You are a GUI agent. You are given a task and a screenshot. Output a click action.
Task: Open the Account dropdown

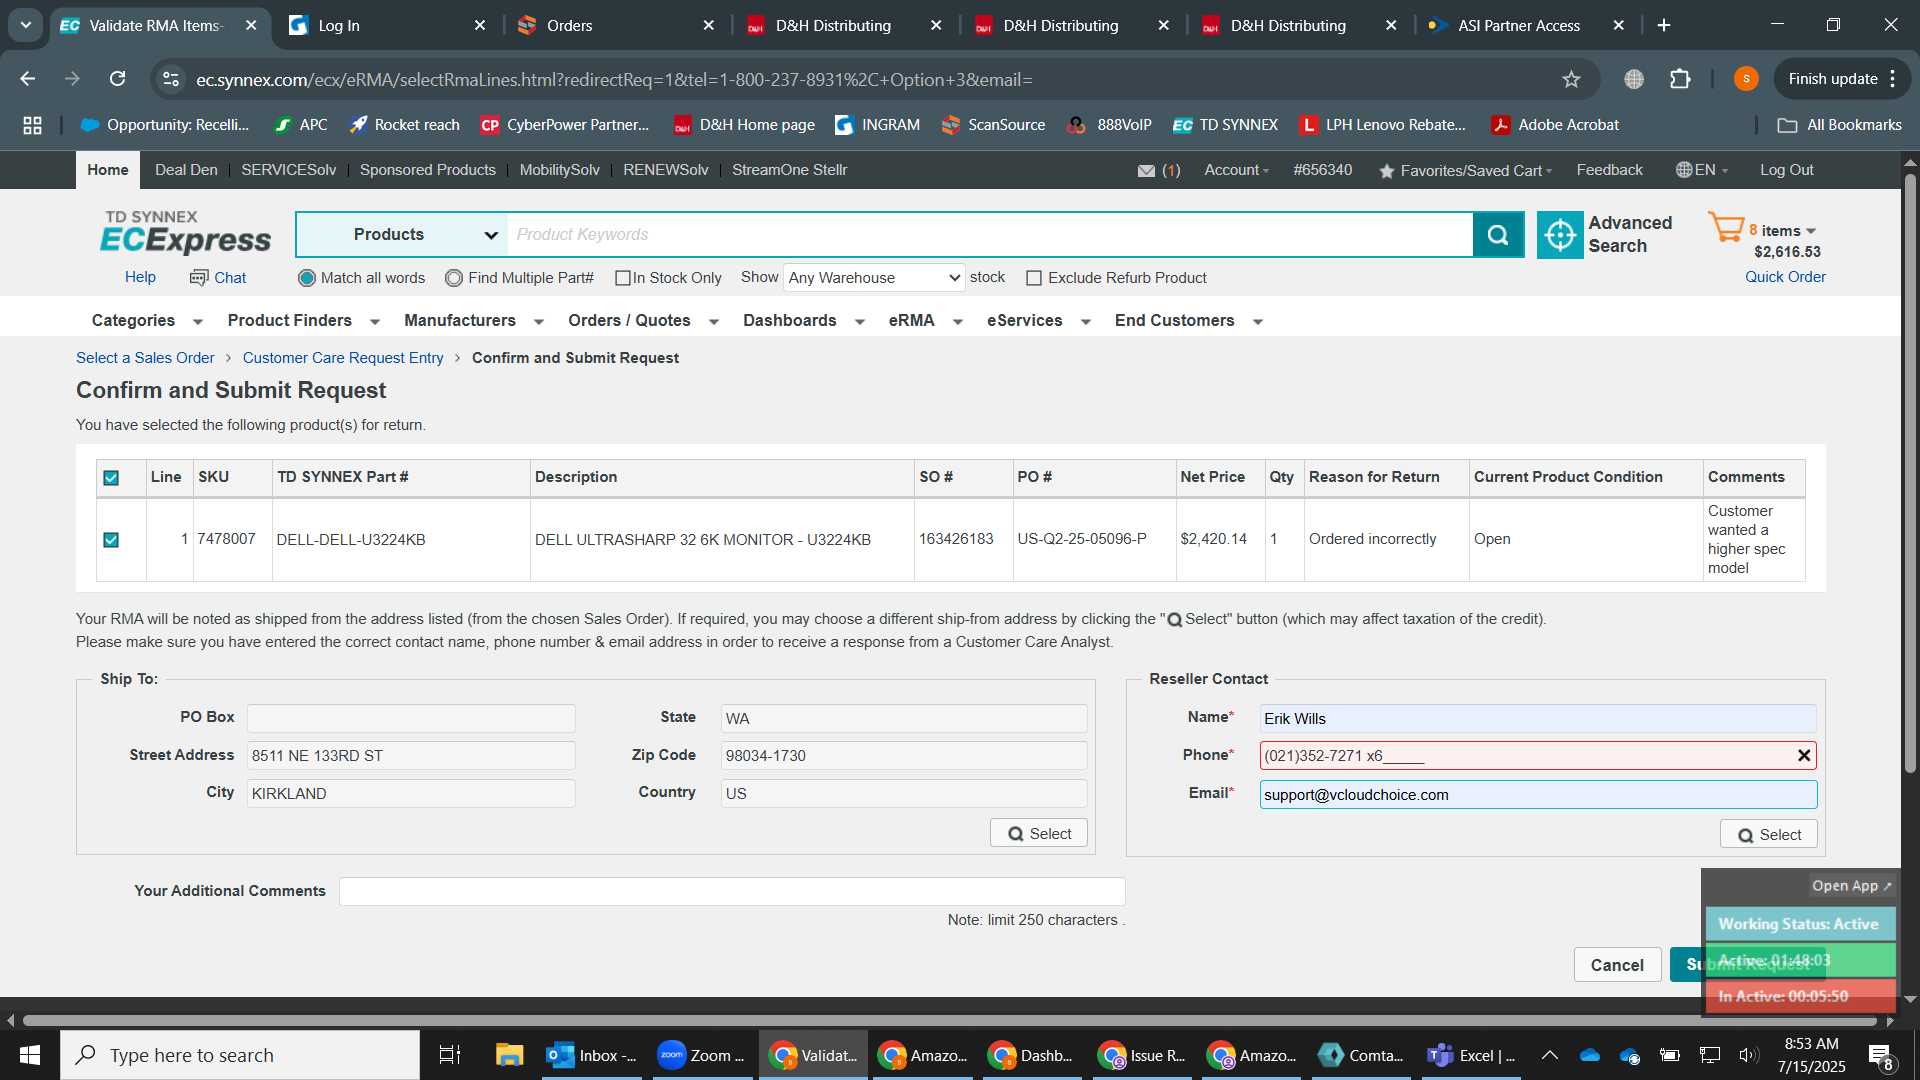coord(1236,170)
